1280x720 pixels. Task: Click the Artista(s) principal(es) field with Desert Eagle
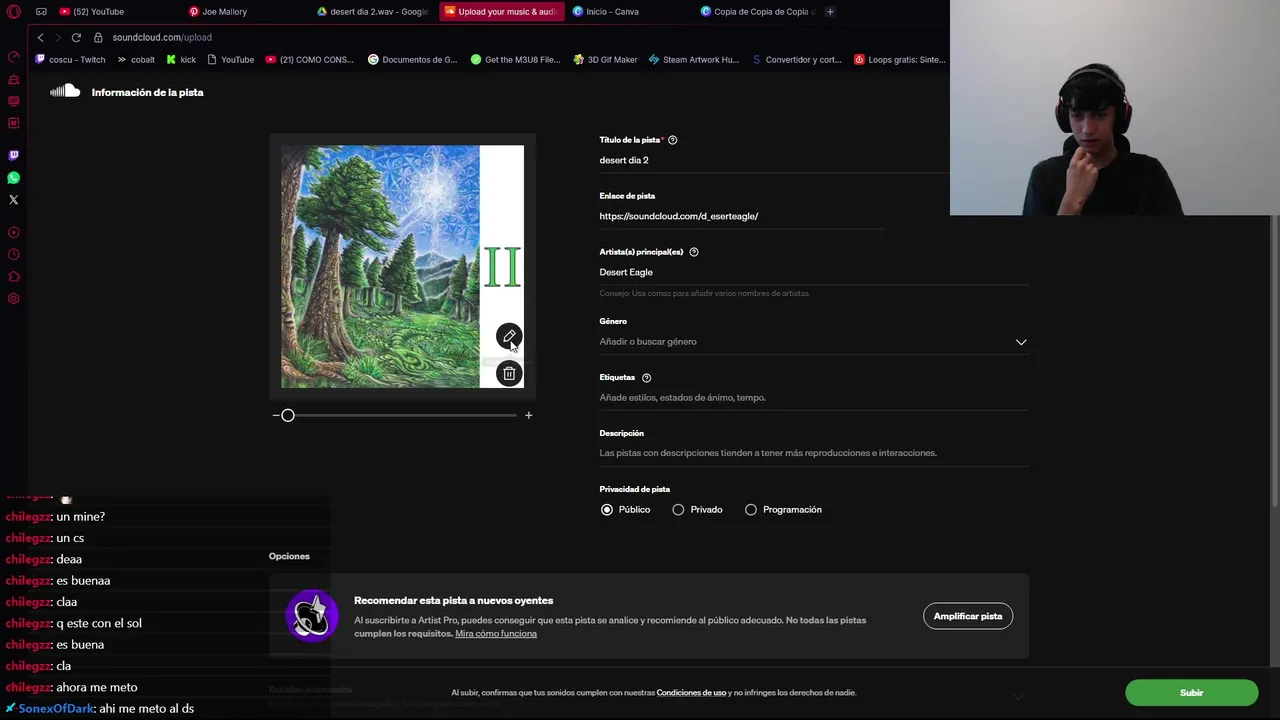(x=814, y=272)
